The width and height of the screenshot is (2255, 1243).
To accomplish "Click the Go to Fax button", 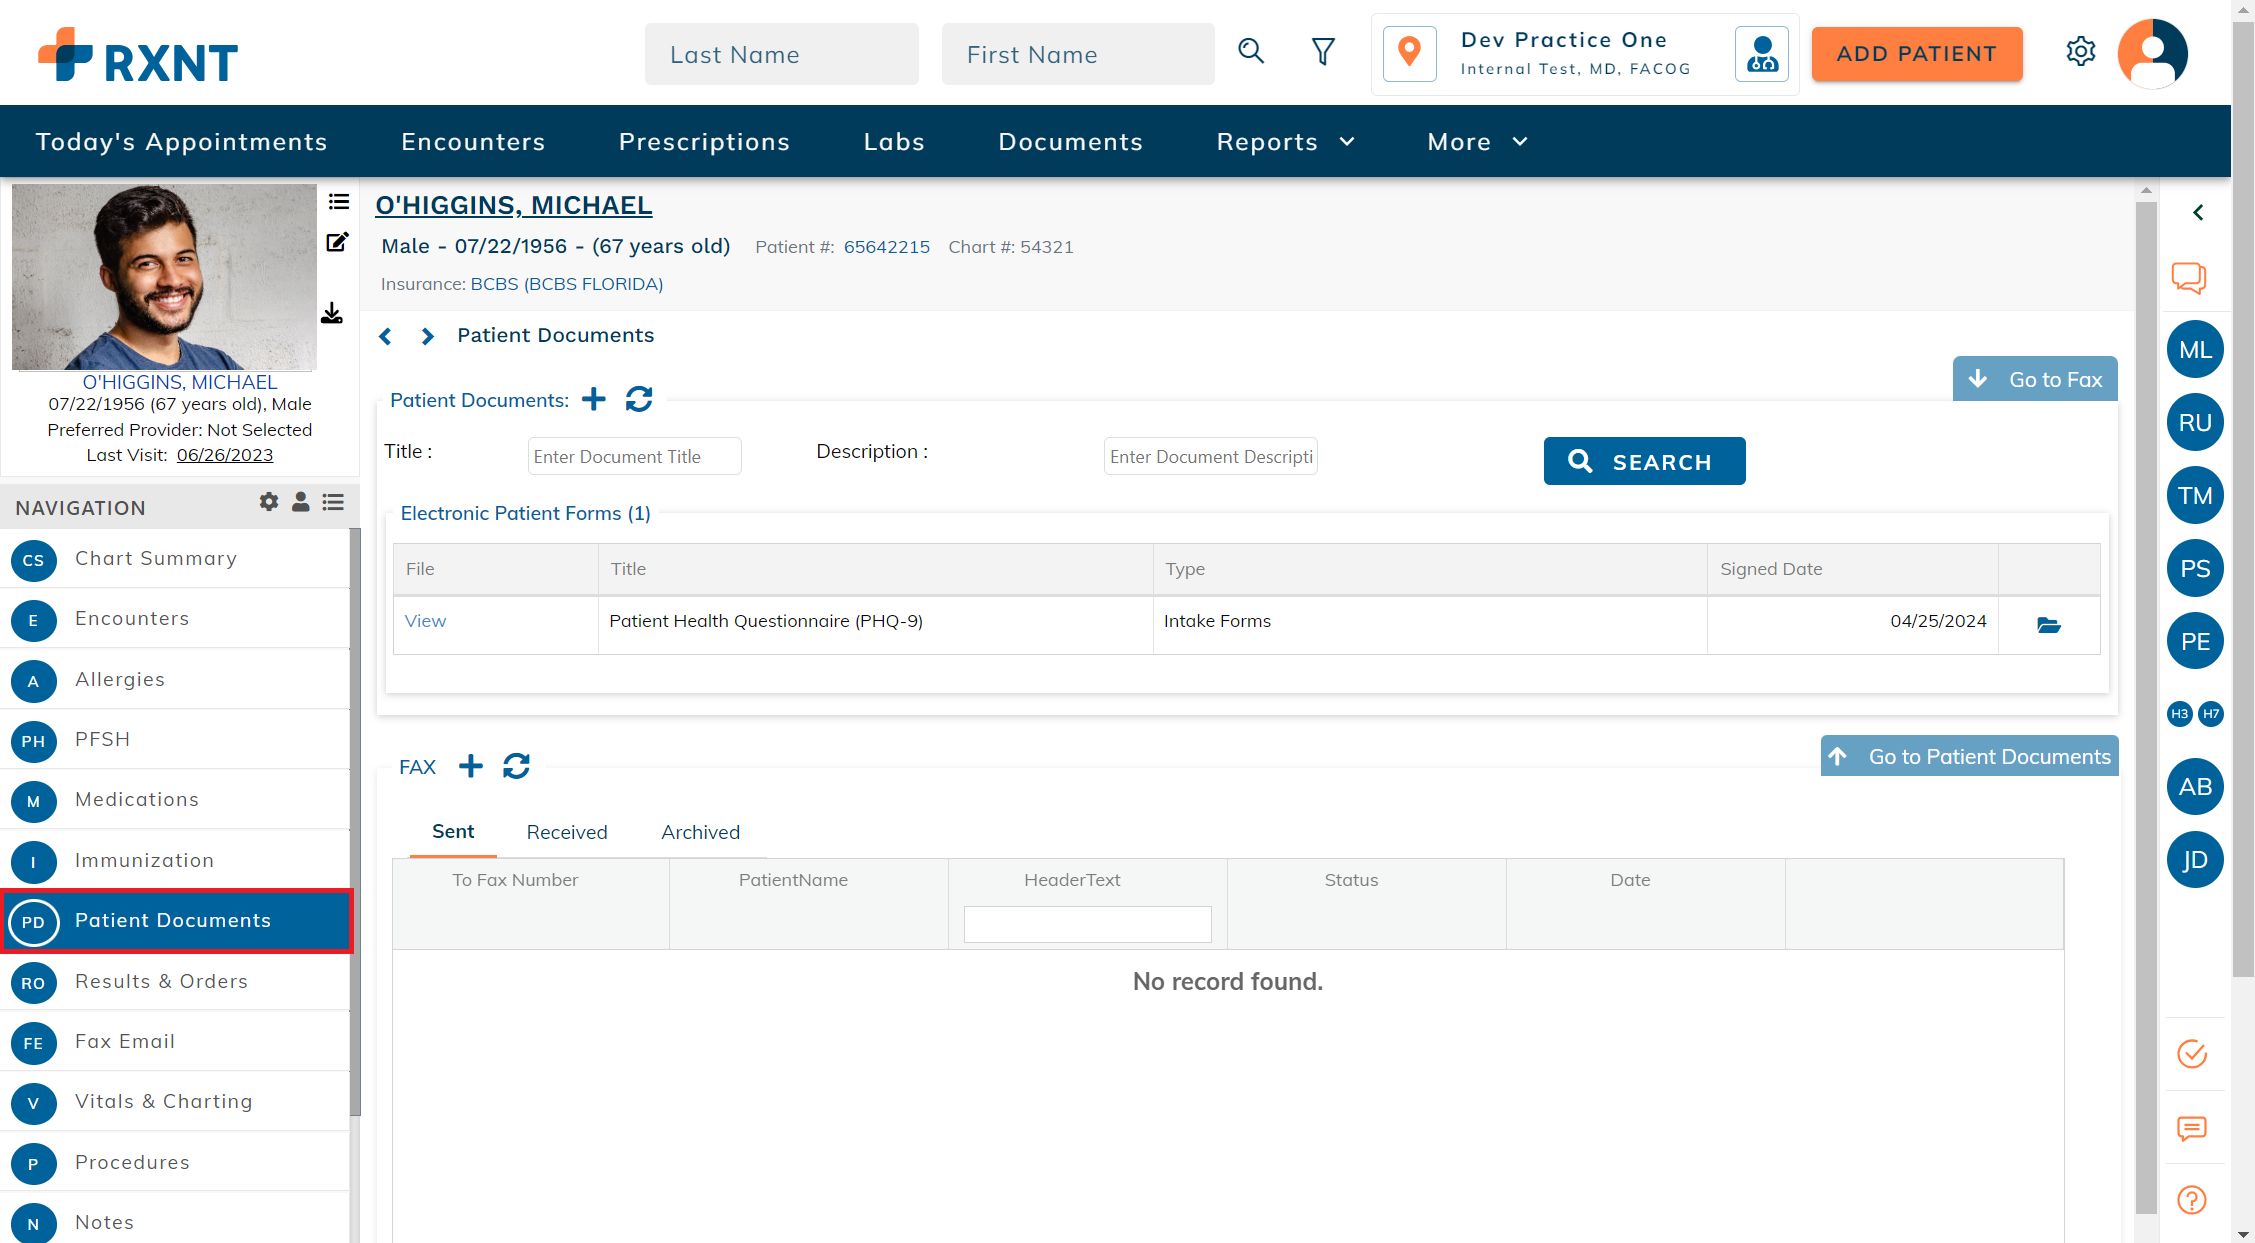I will (x=2035, y=379).
